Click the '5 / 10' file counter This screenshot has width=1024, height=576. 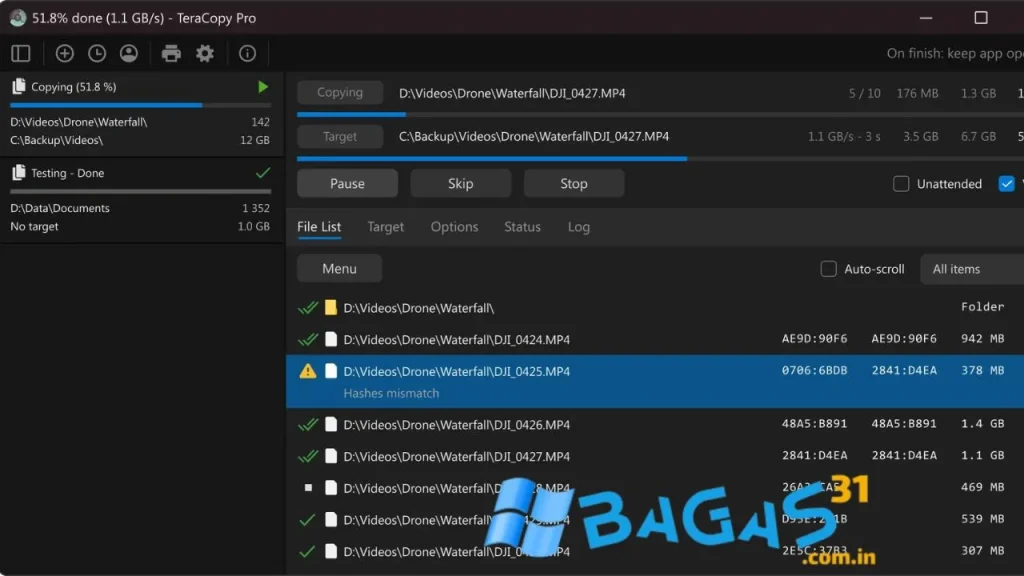click(864, 93)
